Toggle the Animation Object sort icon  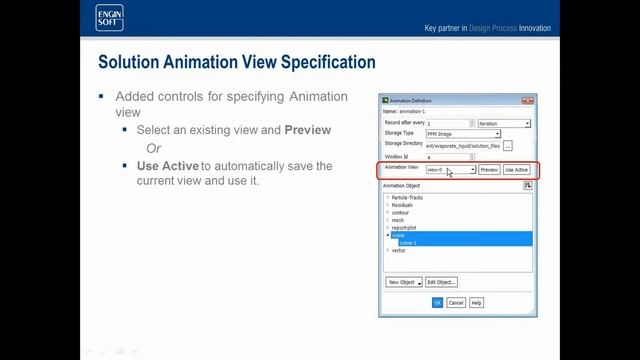527,186
